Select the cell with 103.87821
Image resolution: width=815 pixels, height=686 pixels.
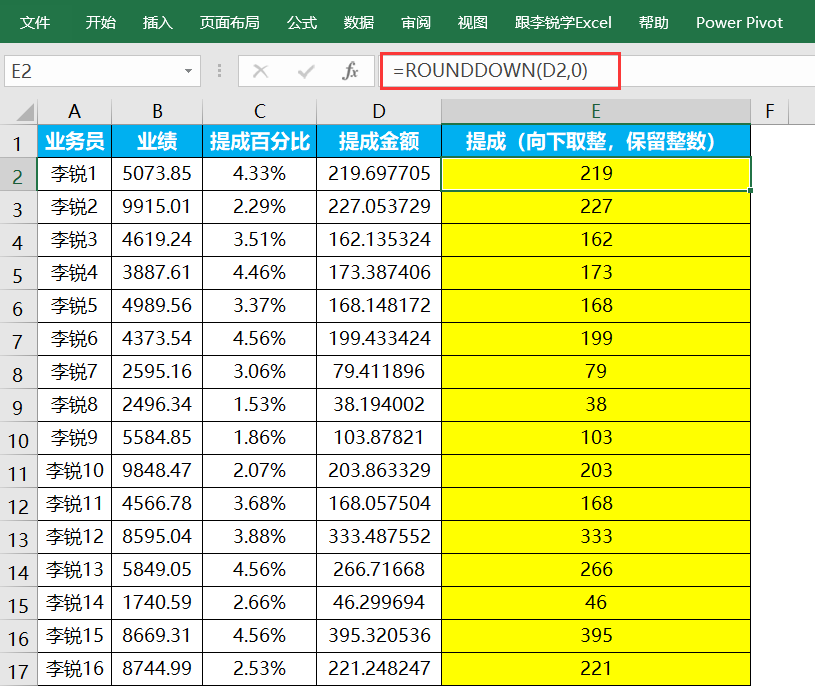(x=379, y=438)
